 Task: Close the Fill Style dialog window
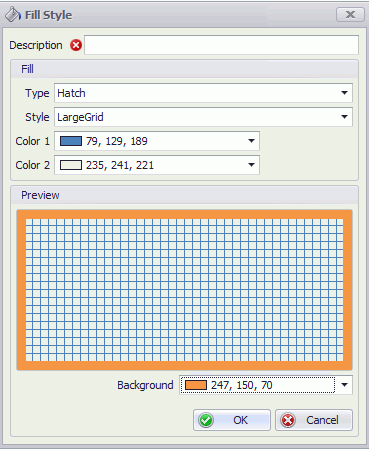350,15
